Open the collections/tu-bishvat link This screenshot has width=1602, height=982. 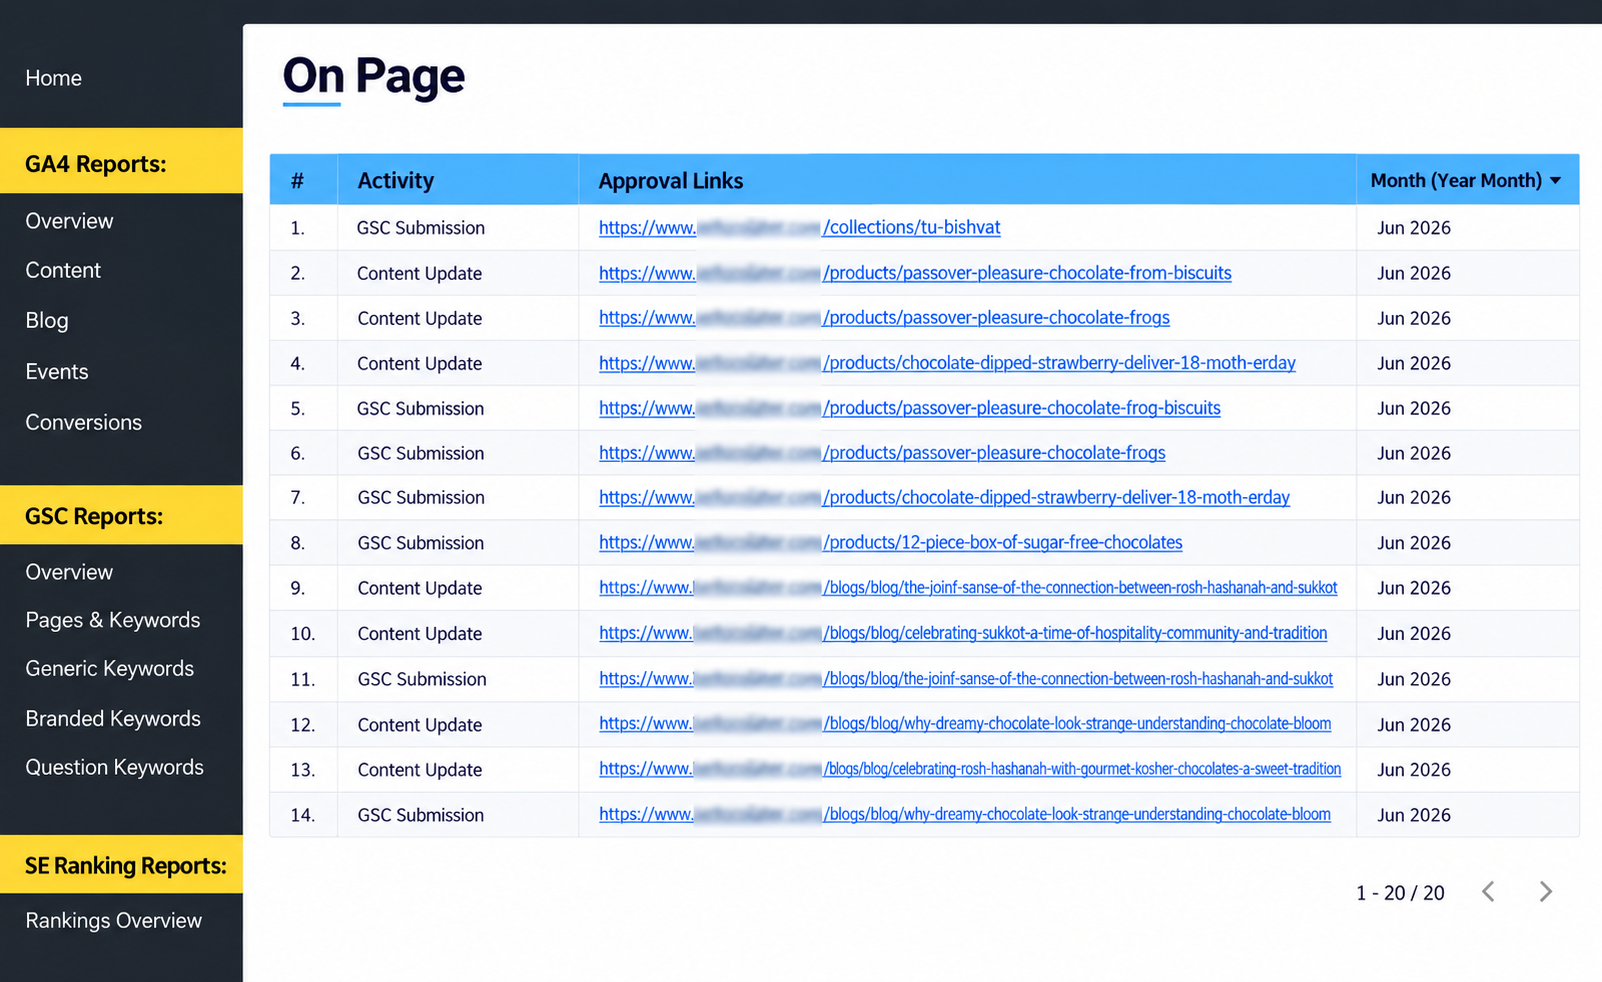(x=800, y=227)
